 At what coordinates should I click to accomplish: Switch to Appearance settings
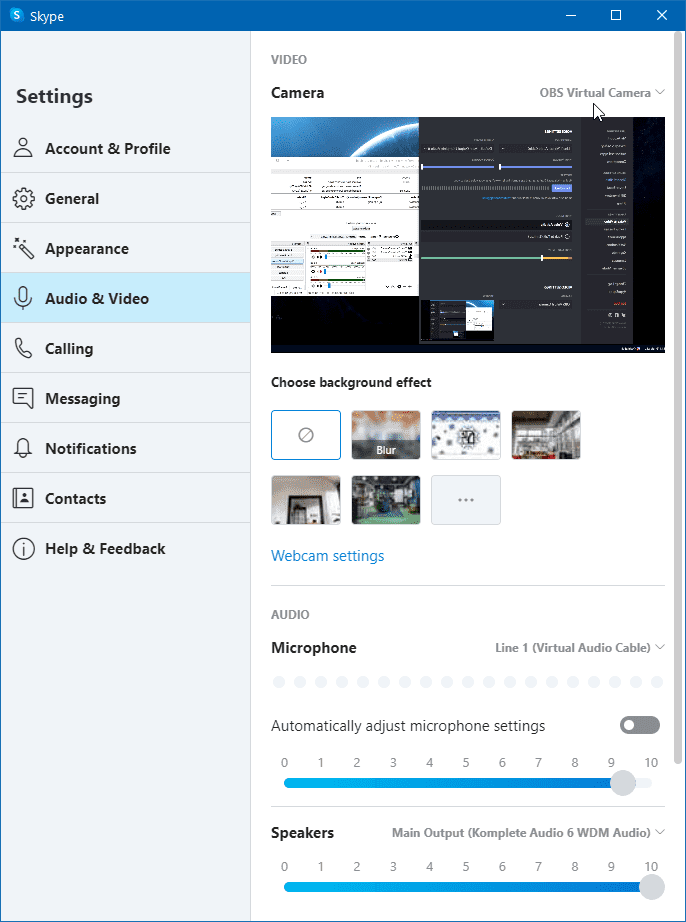pyautogui.click(x=126, y=248)
